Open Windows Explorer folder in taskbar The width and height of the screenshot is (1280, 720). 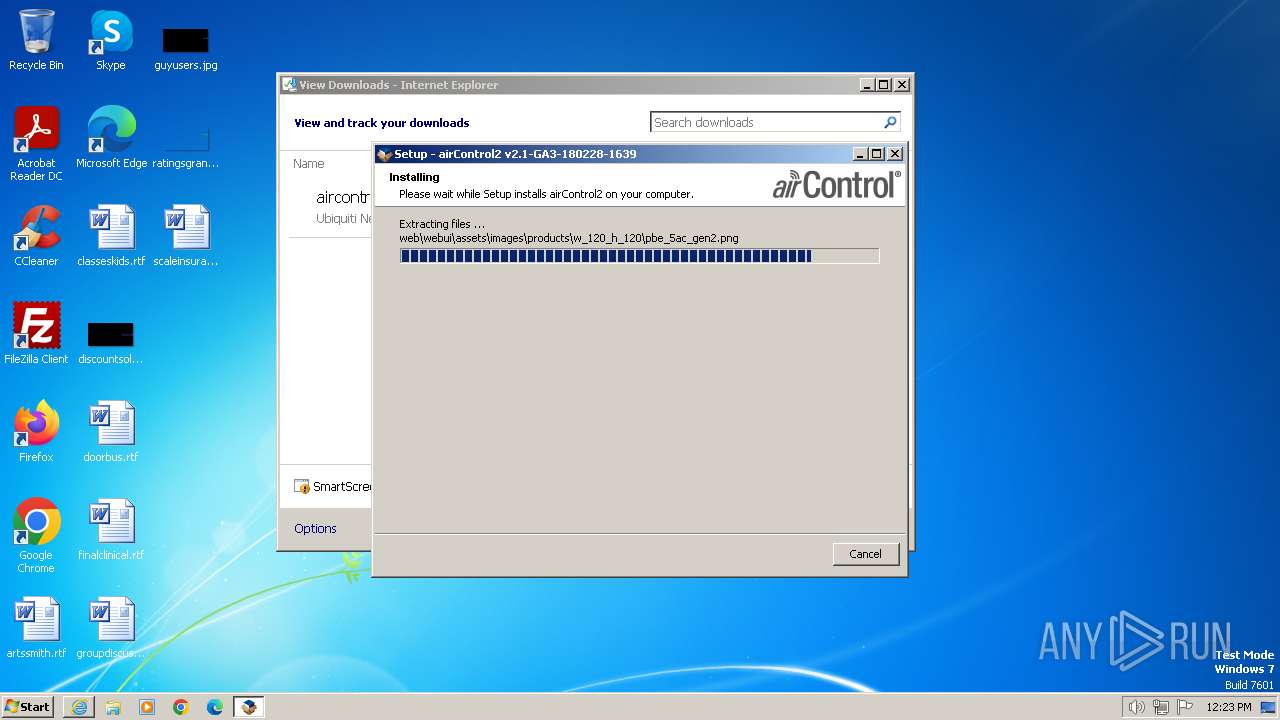pyautogui.click(x=113, y=707)
